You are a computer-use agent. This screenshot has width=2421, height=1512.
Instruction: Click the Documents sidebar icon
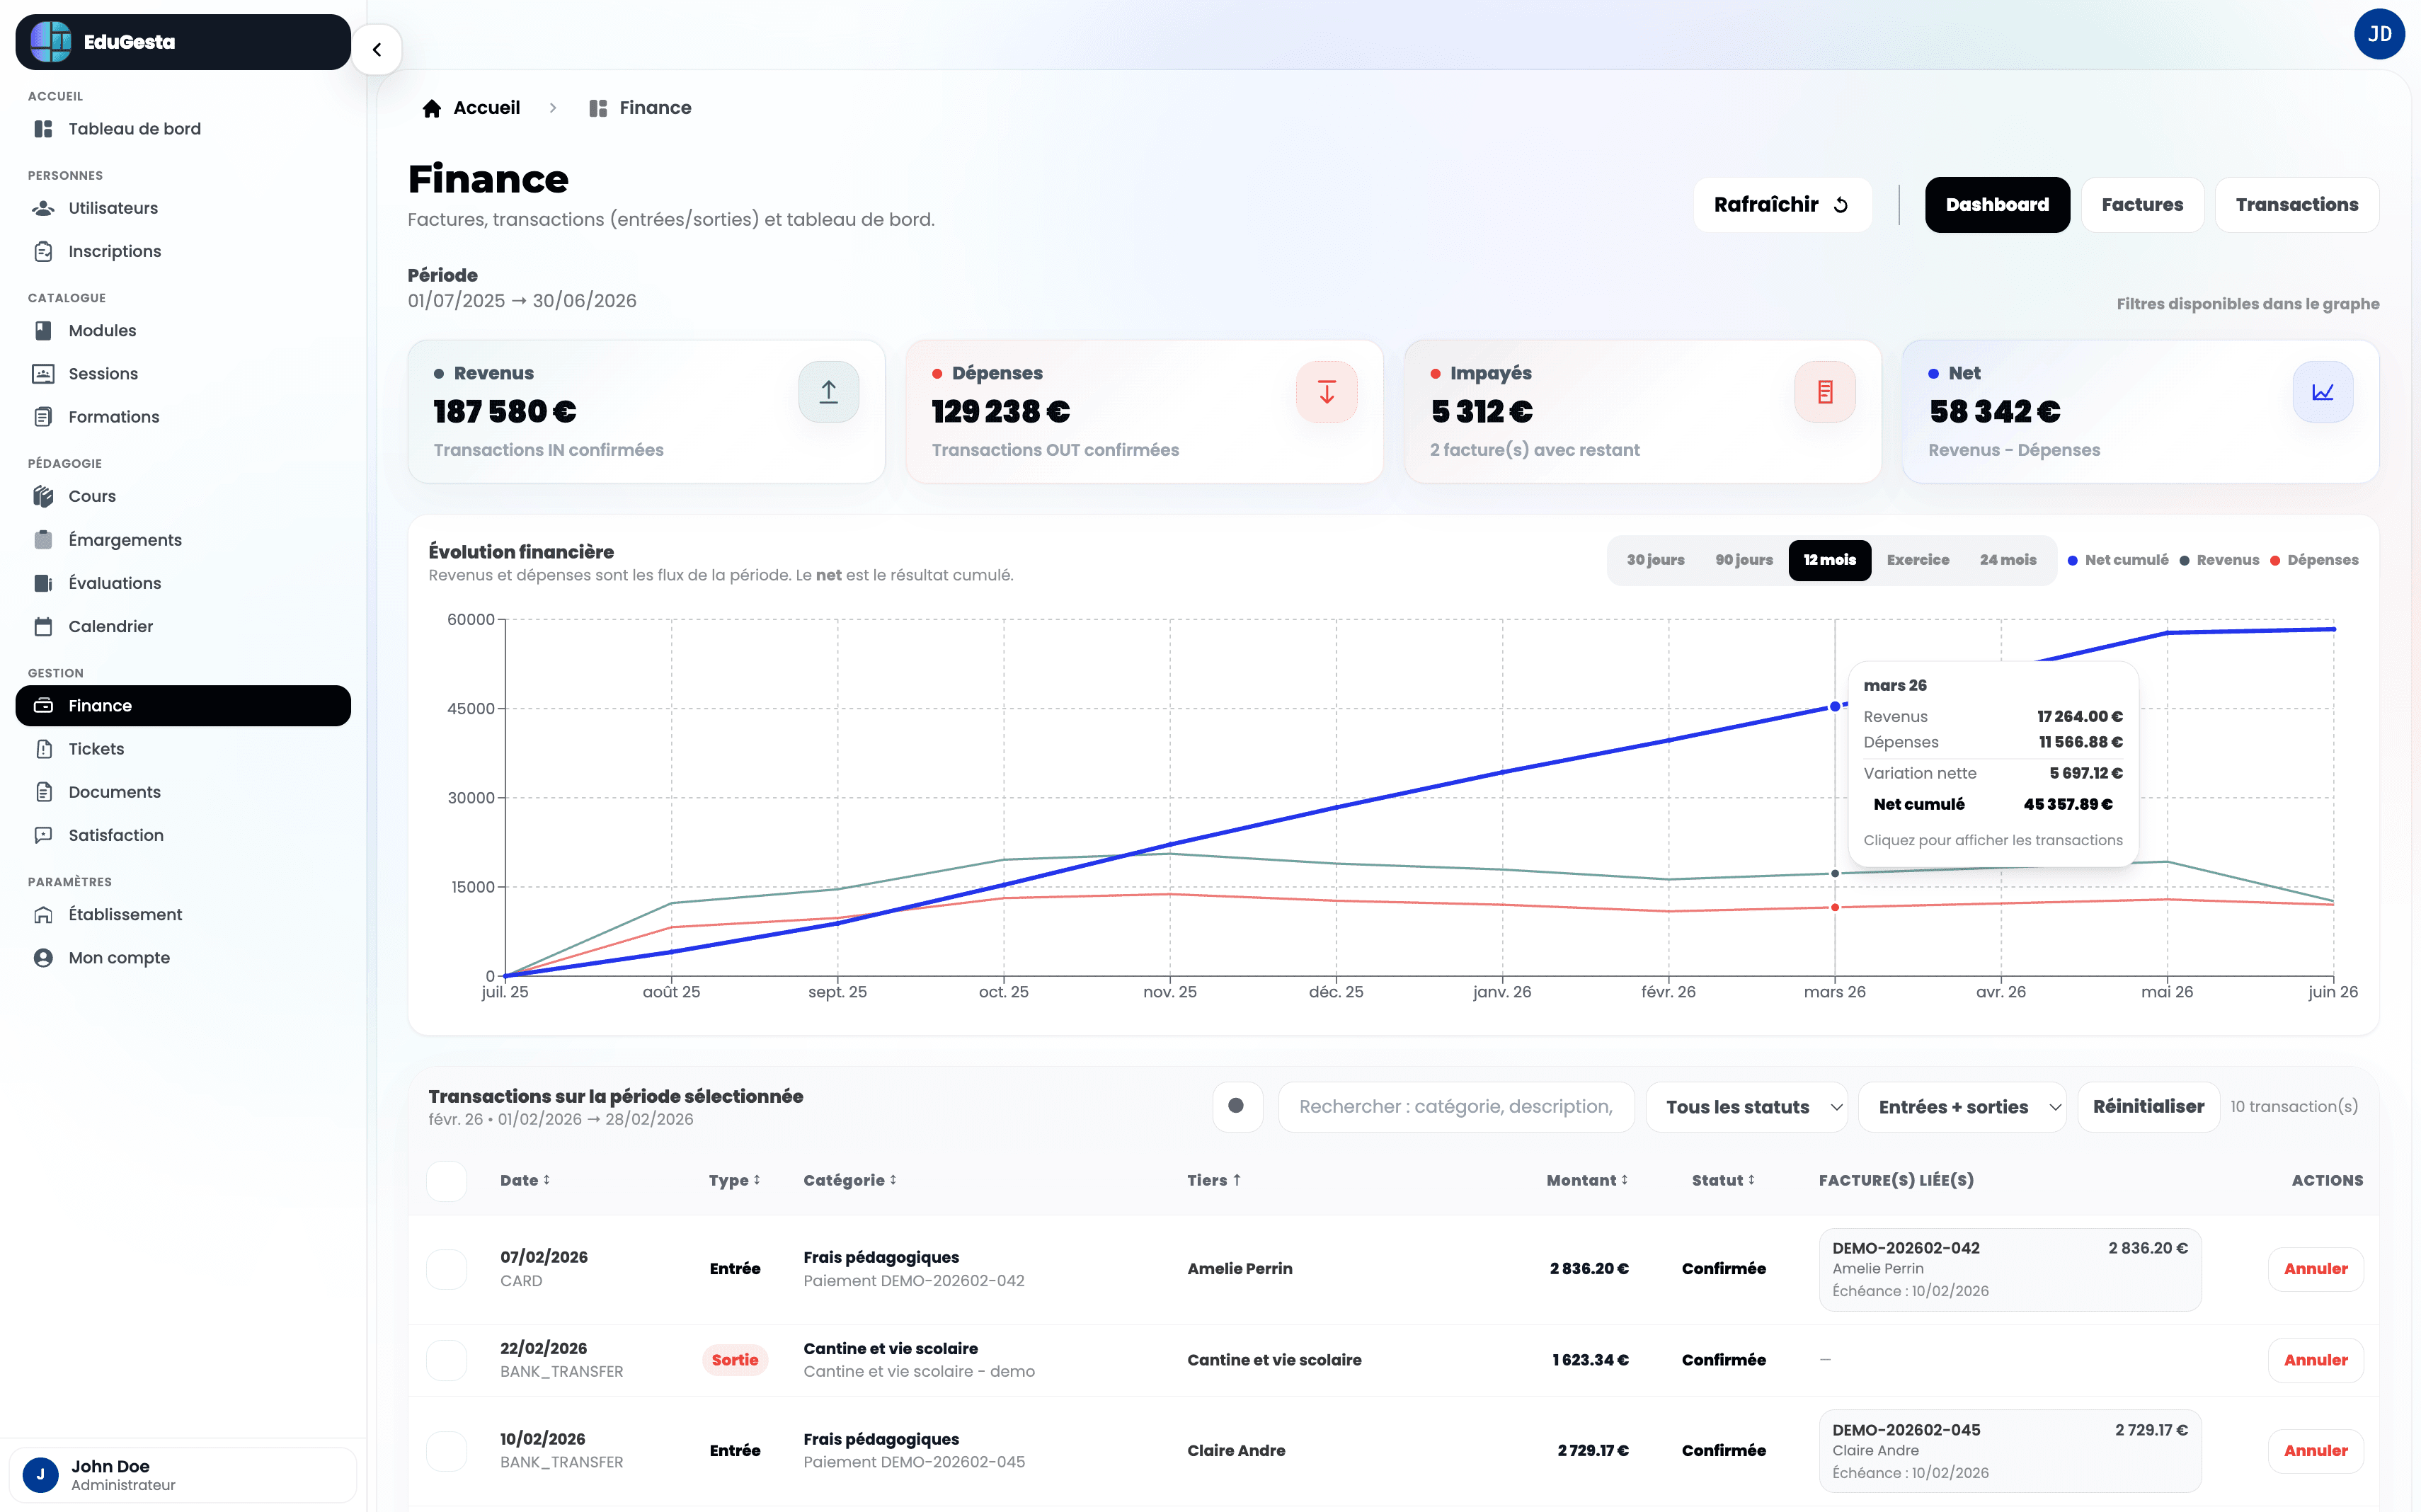click(43, 792)
